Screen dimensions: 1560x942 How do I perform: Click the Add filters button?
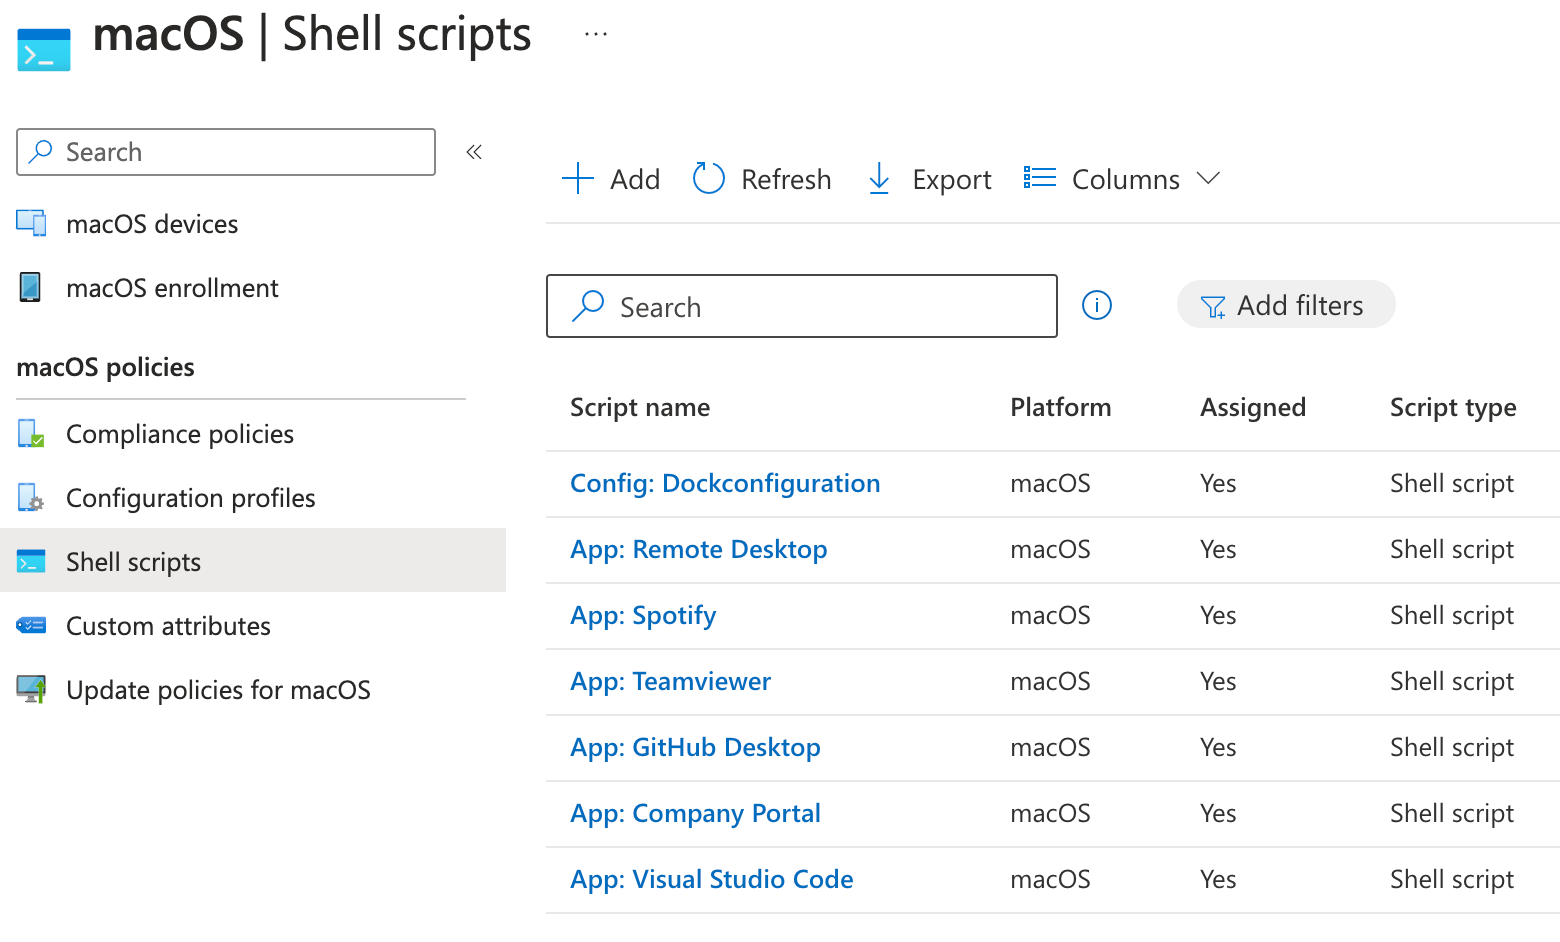[1285, 305]
